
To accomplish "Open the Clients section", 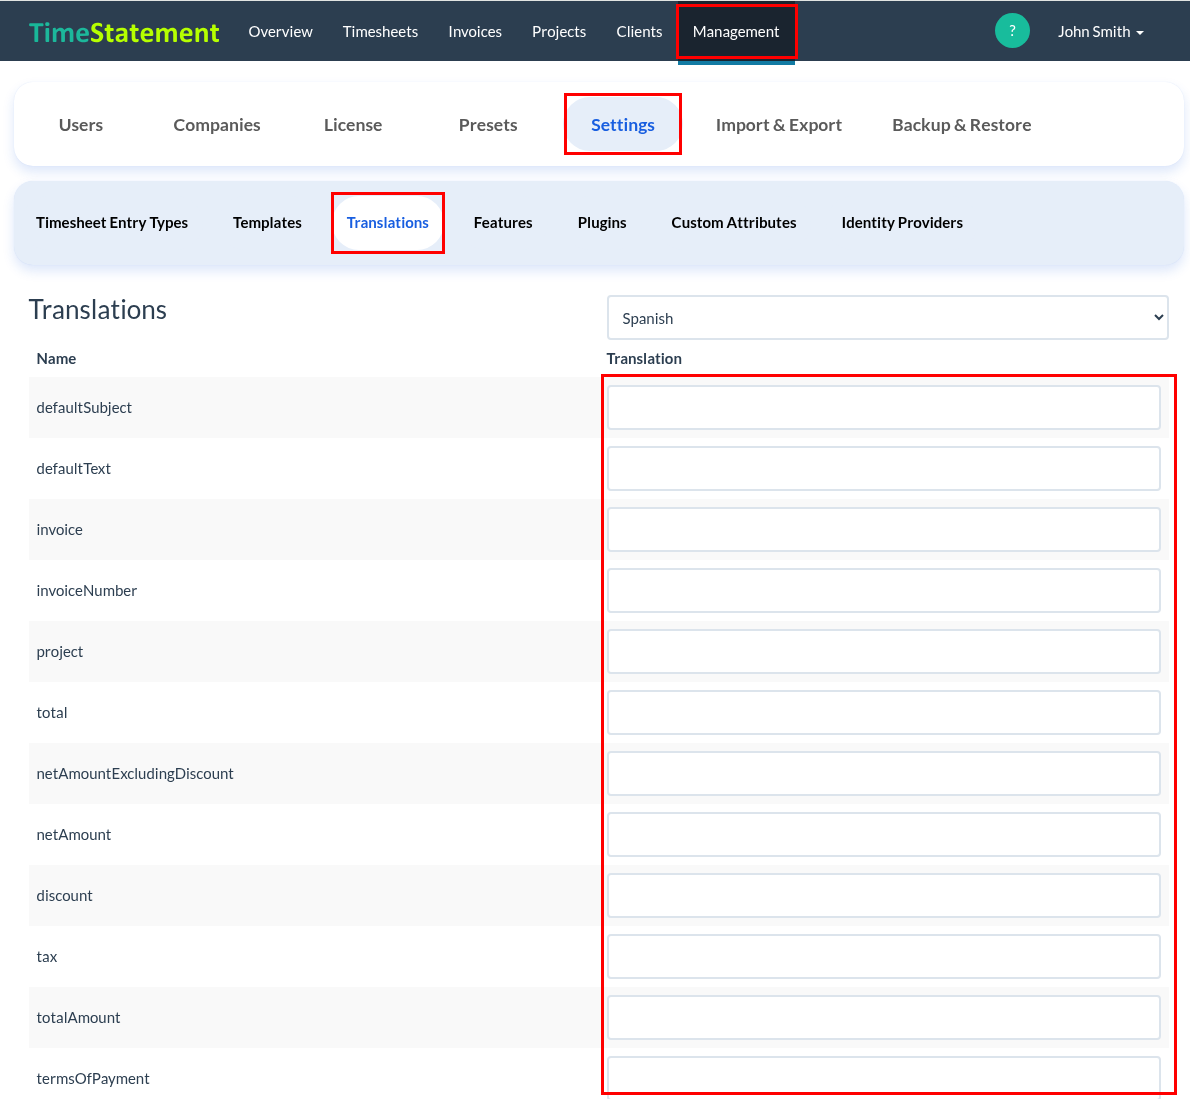I will [639, 32].
